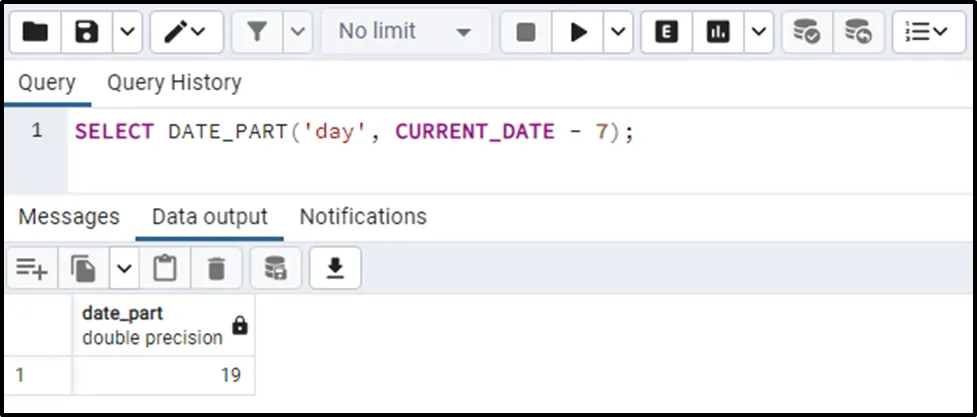977x417 pixels.
Task: Click the Add row button
Action: pos(31,267)
